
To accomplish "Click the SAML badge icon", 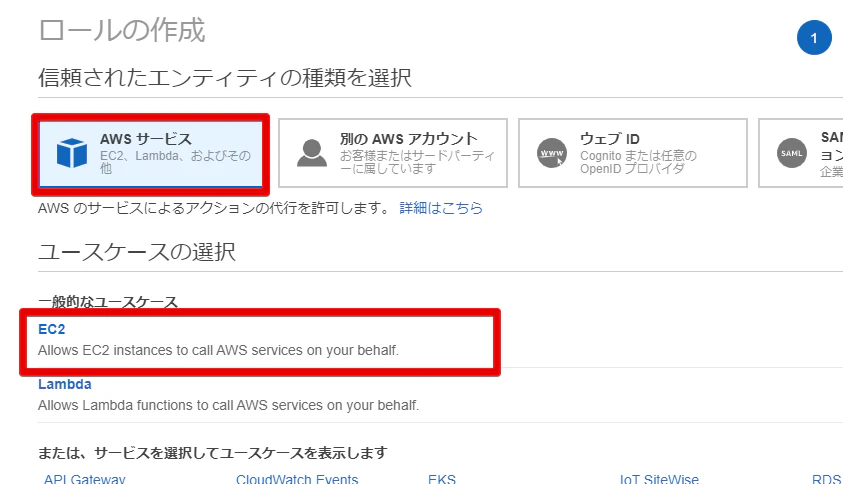I will (x=791, y=153).
